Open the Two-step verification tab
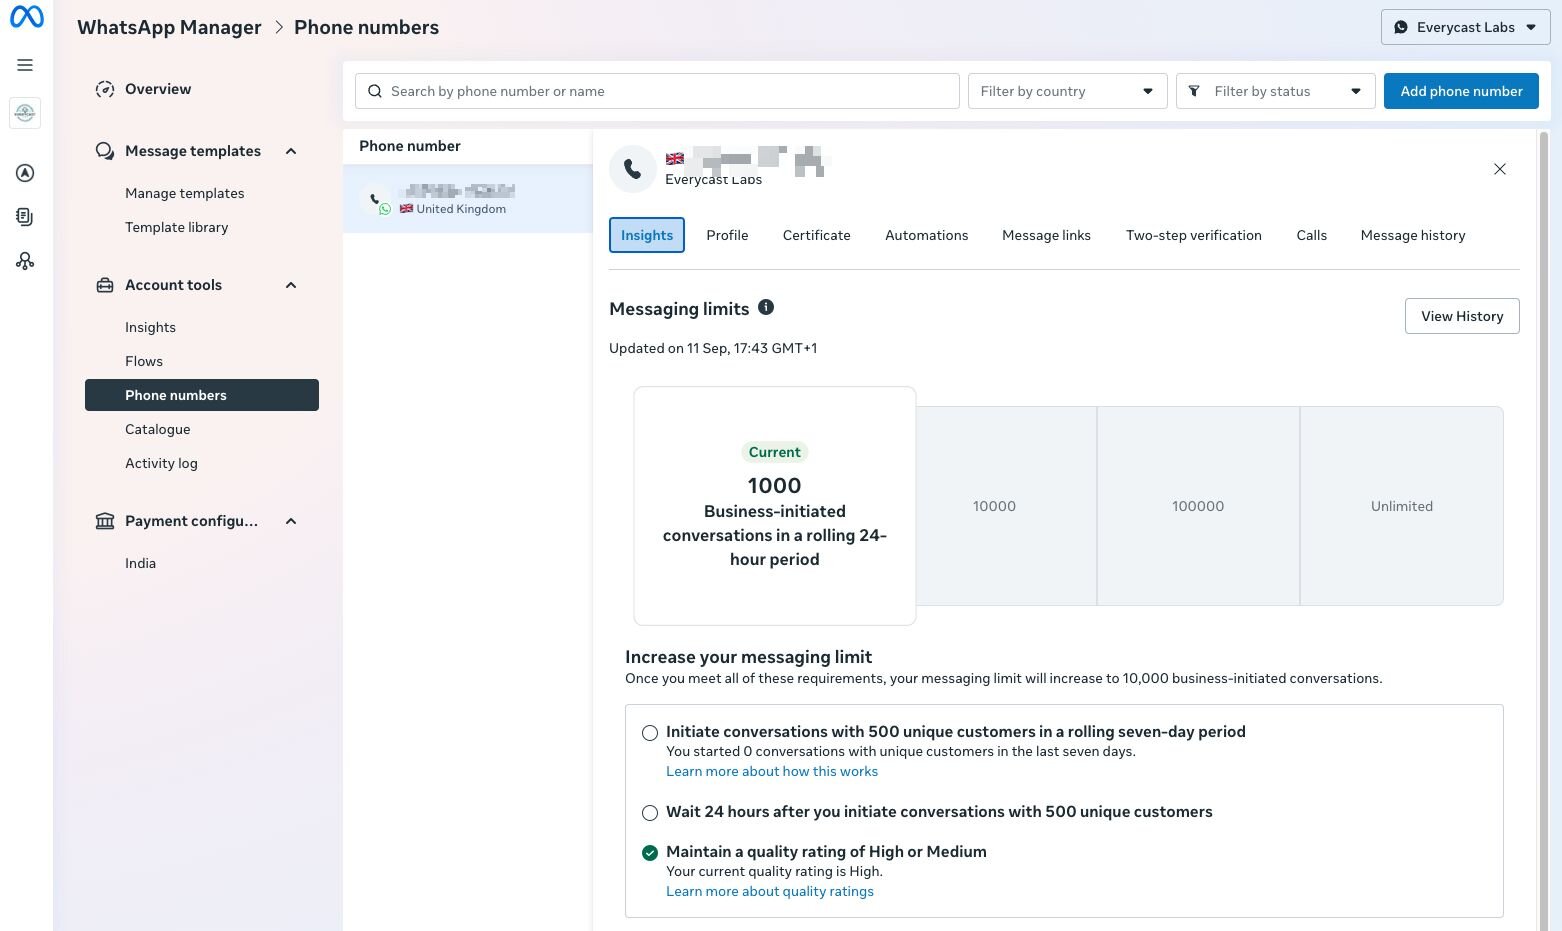Screen dimensions: 1562x931 pos(1193,235)
